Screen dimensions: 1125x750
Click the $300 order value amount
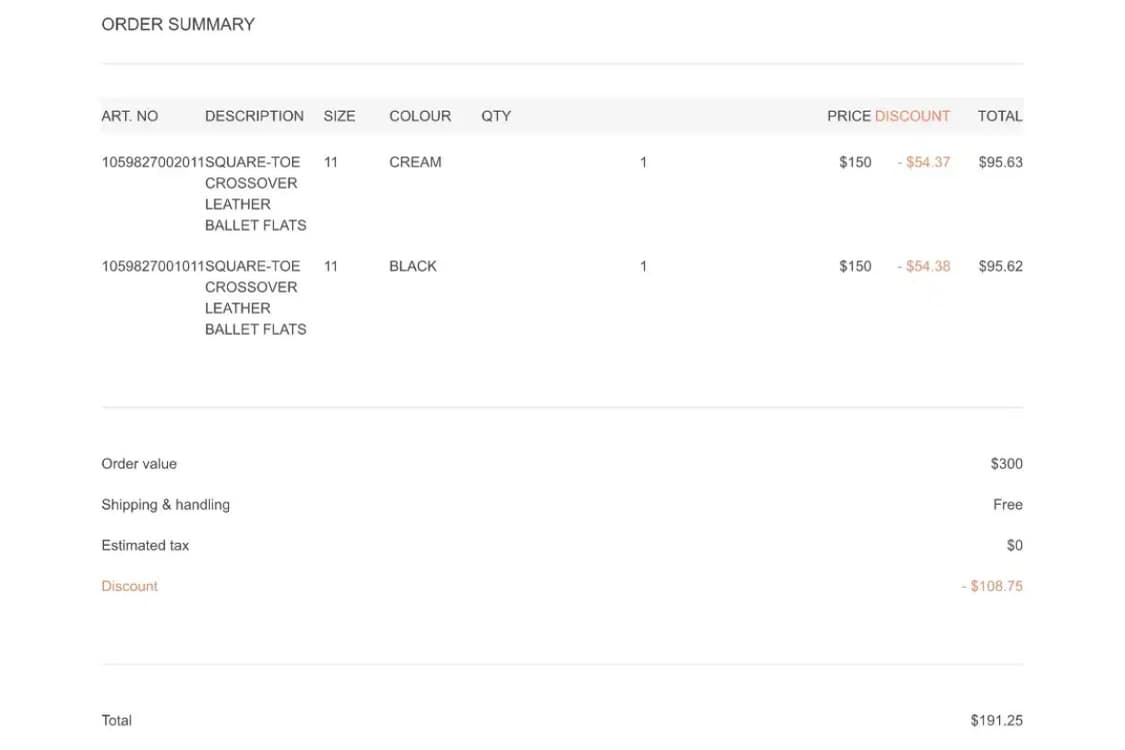1006,464
